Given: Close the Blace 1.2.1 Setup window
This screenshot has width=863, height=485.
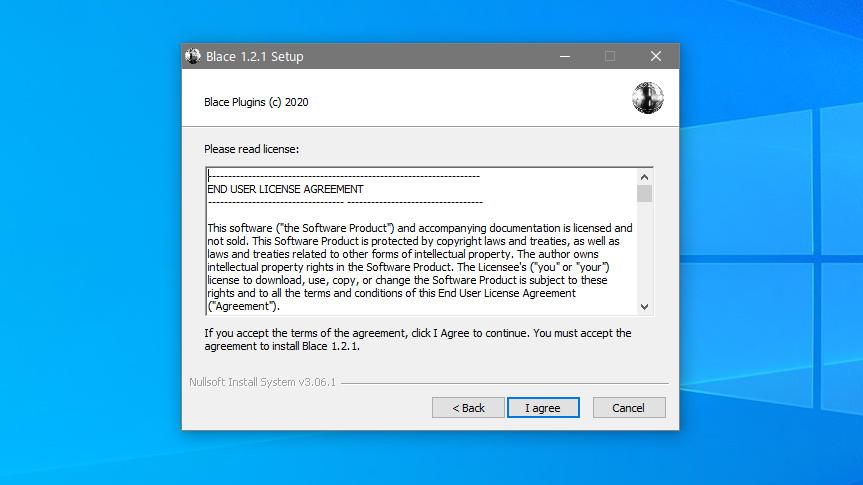Looking at the screenshot, I should [x=656, y=56].
